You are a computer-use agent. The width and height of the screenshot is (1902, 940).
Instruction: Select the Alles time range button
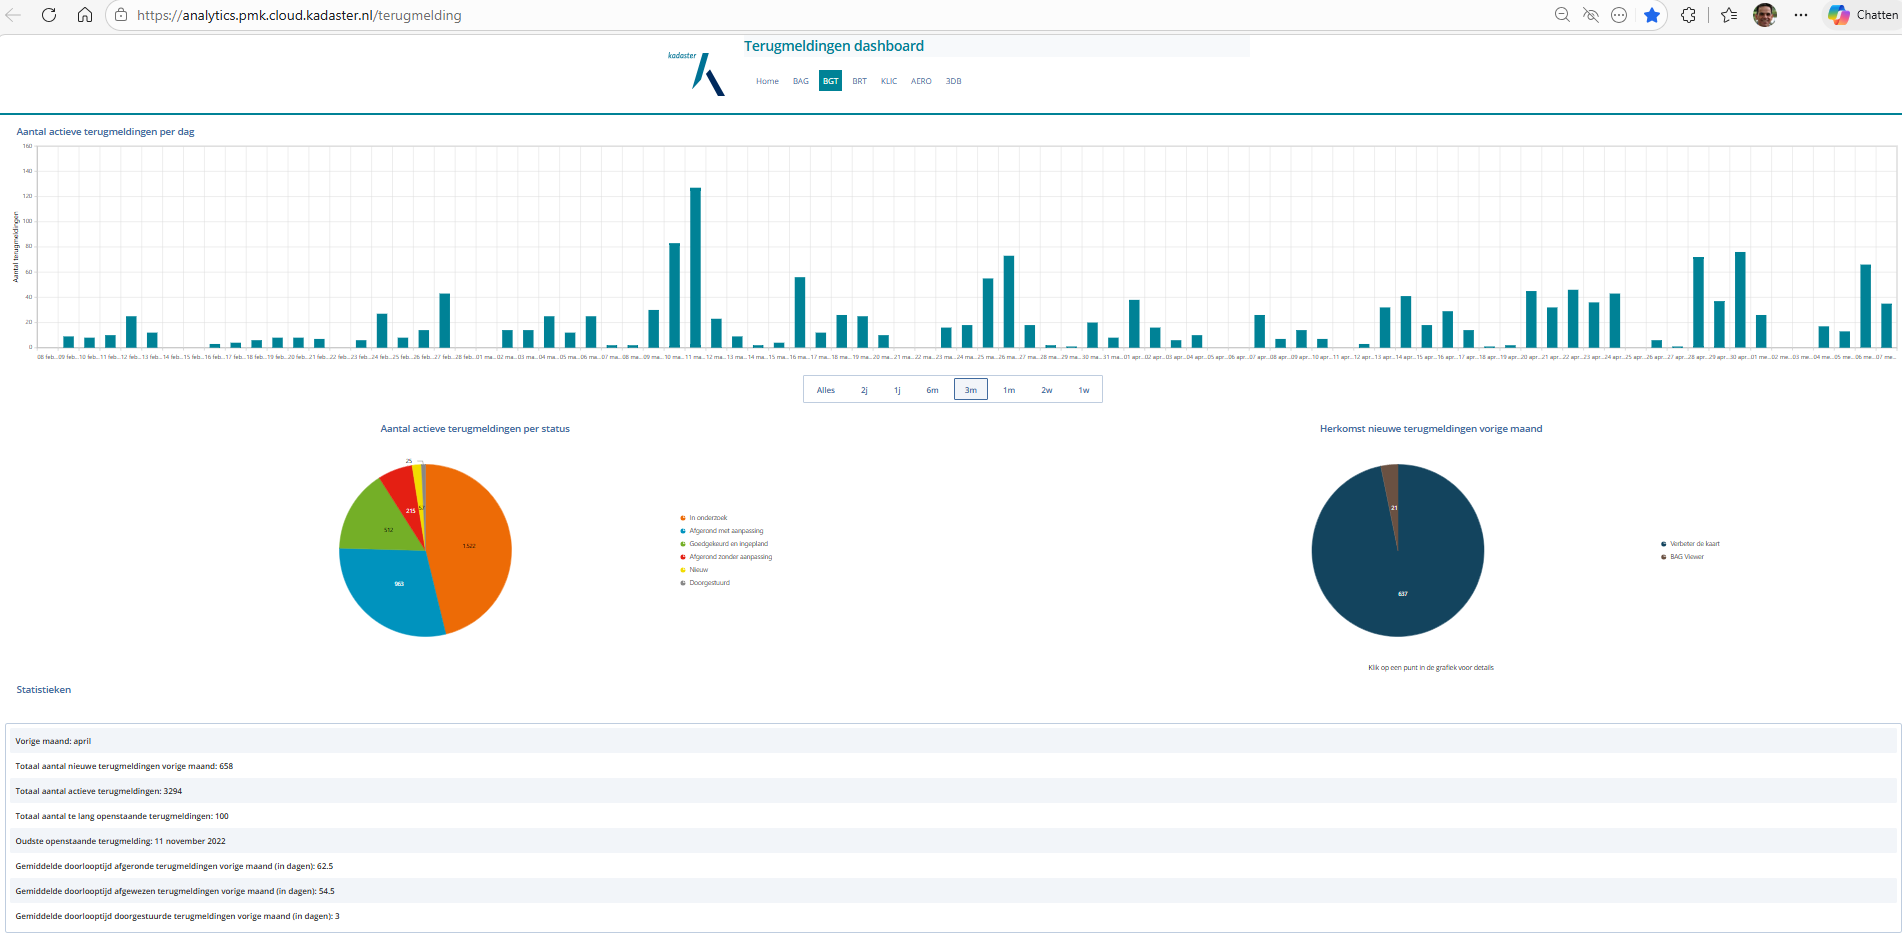[826, 390]
